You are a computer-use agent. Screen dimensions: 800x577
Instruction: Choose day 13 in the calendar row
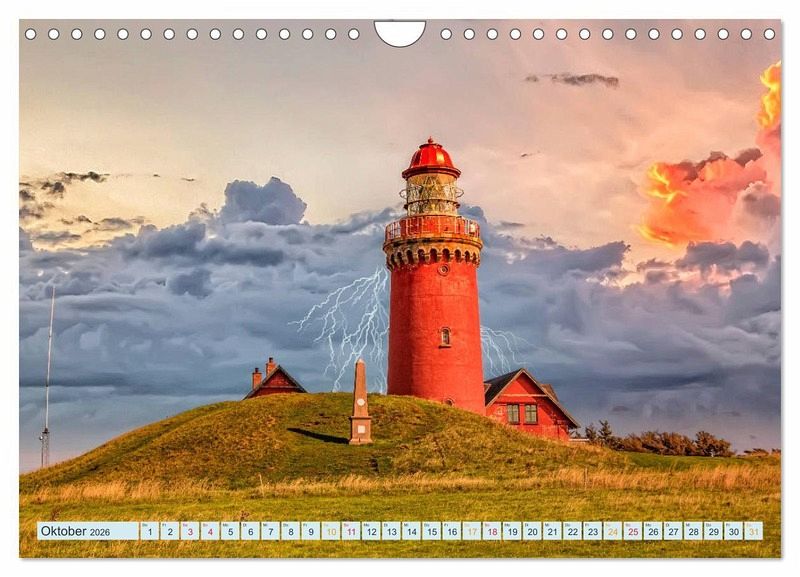point(391,531)
